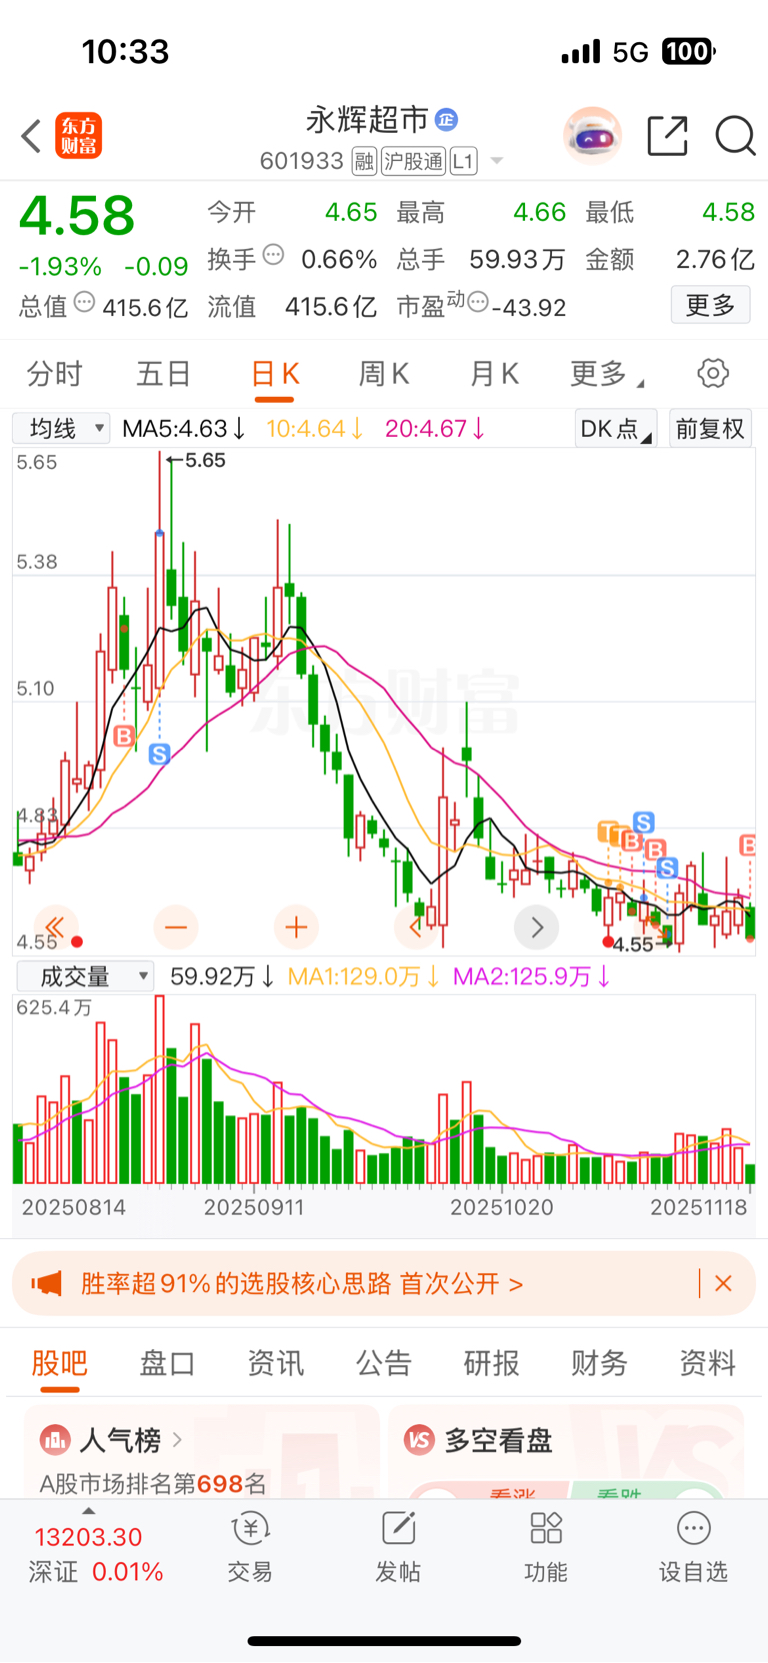
Task: Expand the 更多 chart period menu
Action: tap(607, 374)
